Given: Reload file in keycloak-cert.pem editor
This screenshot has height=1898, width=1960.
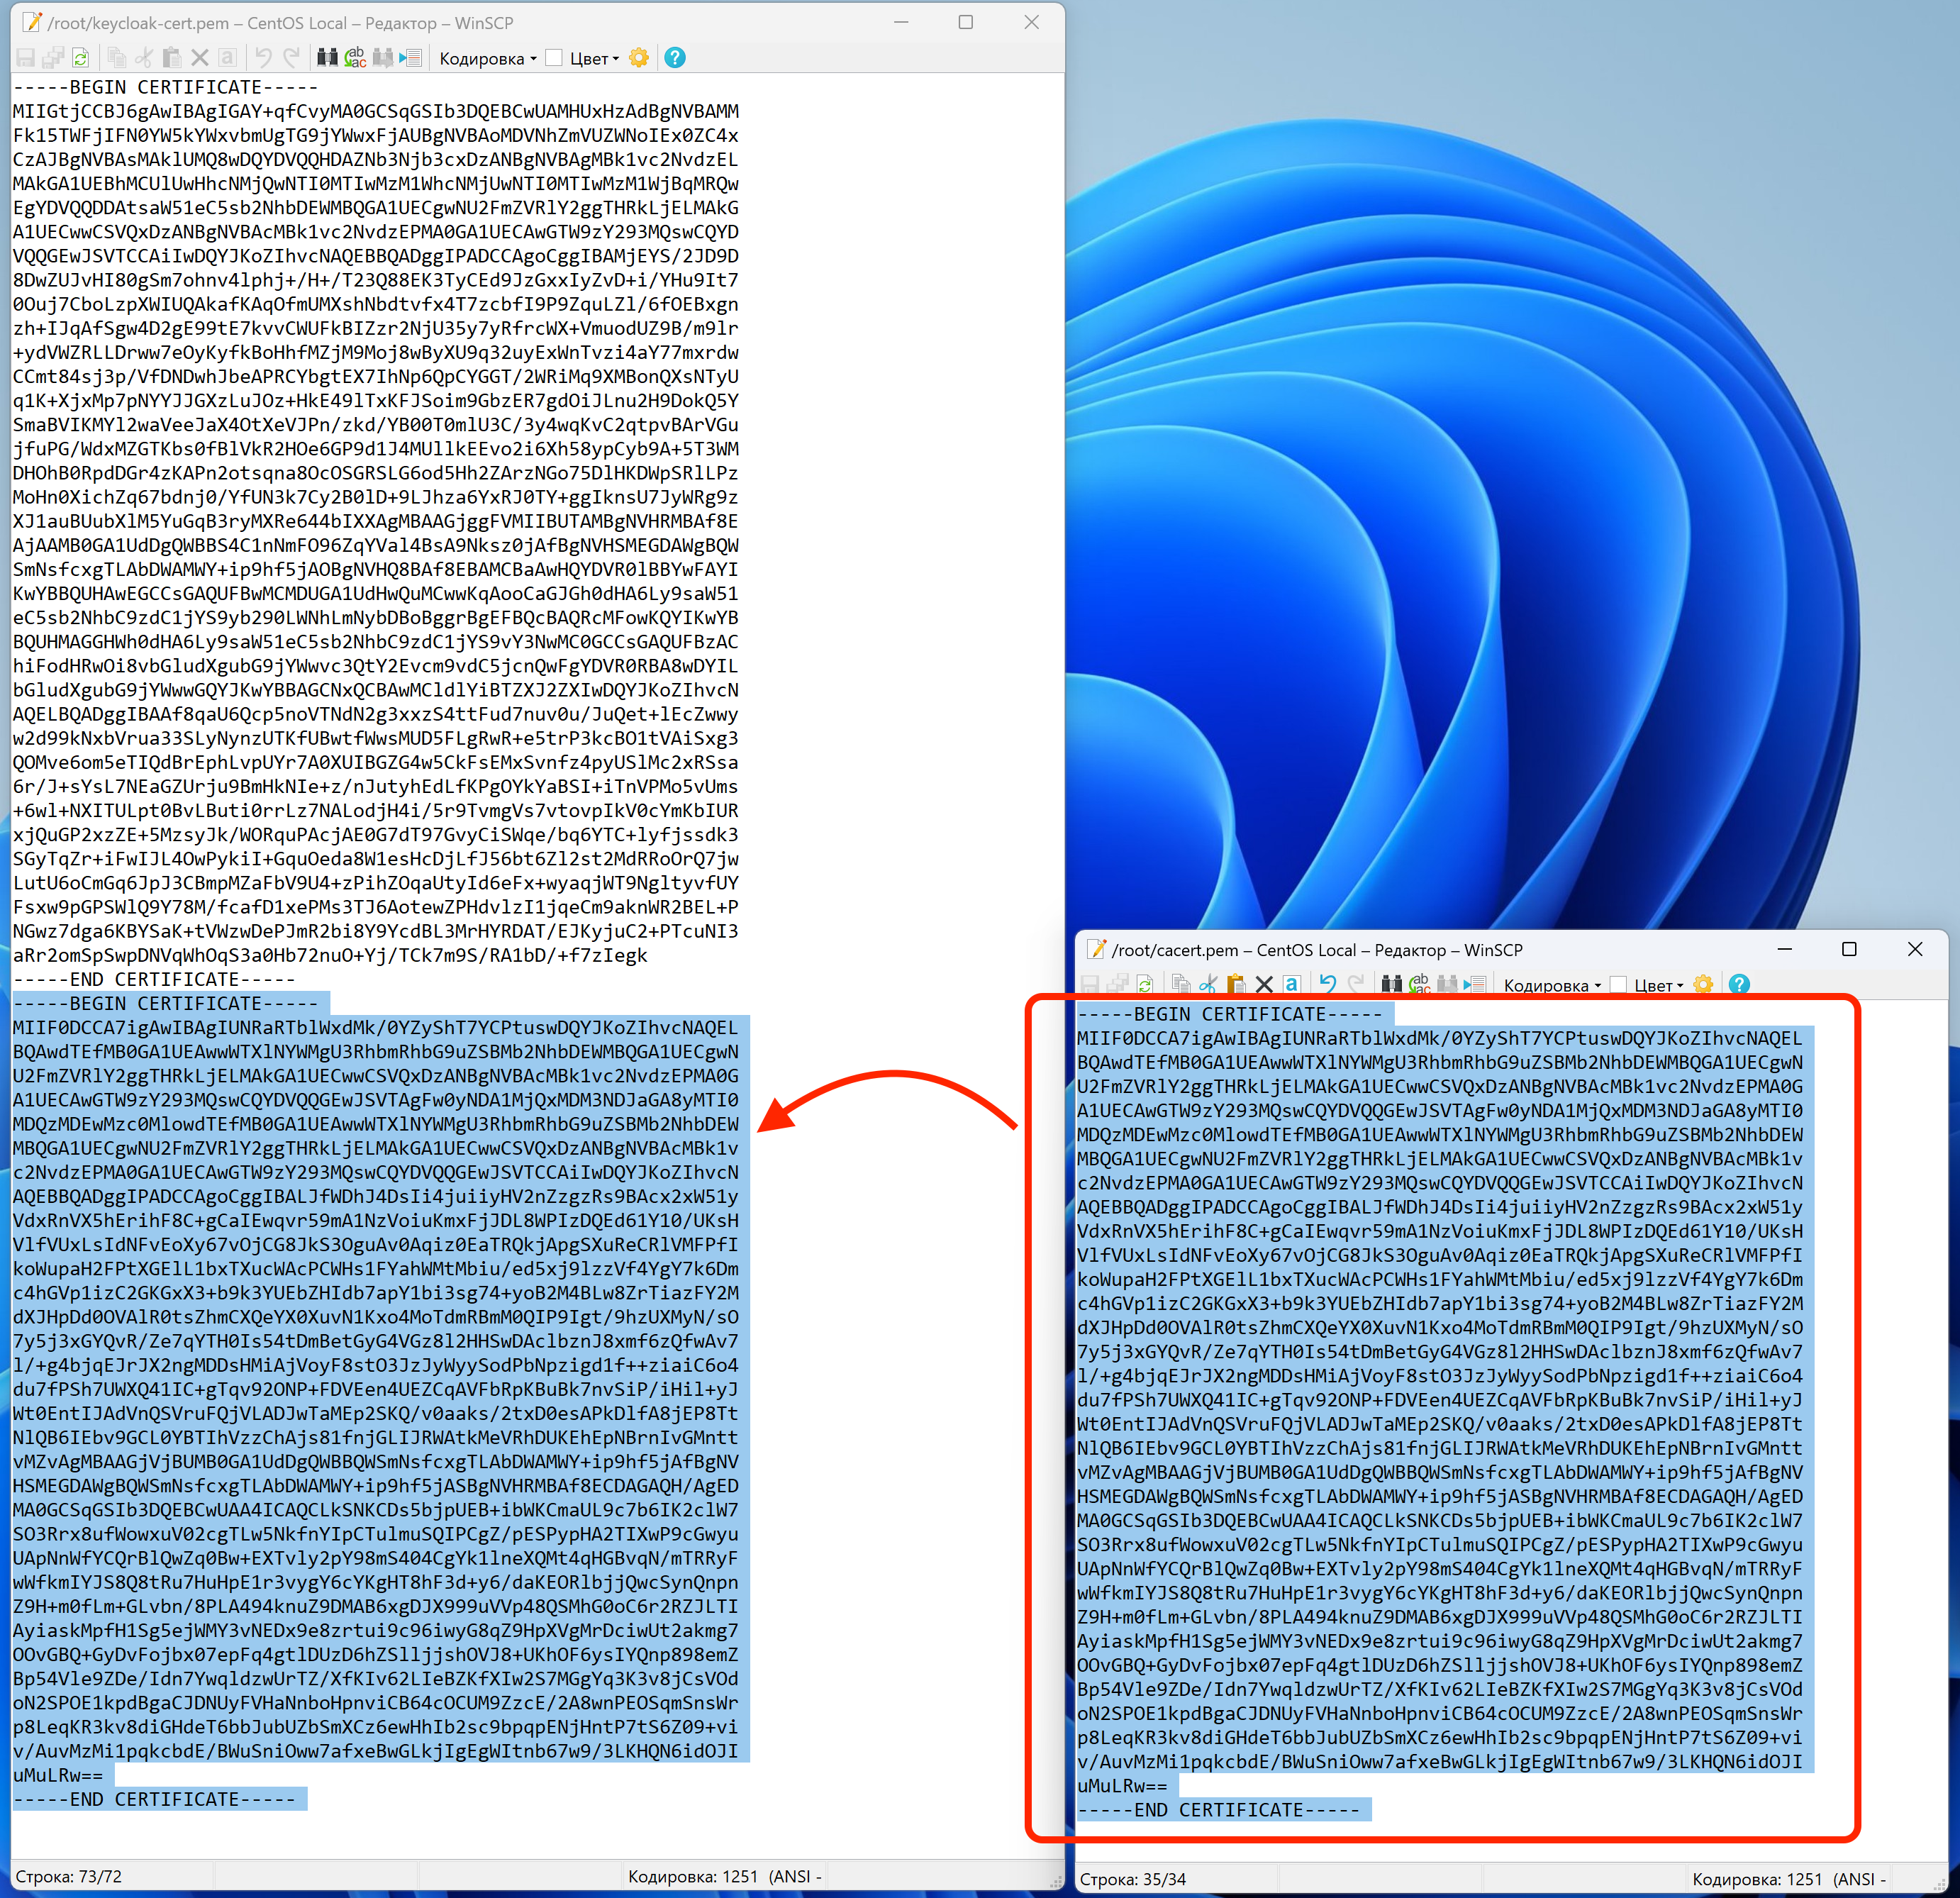Looking at the screenshot, I should [x=81, y=58].
